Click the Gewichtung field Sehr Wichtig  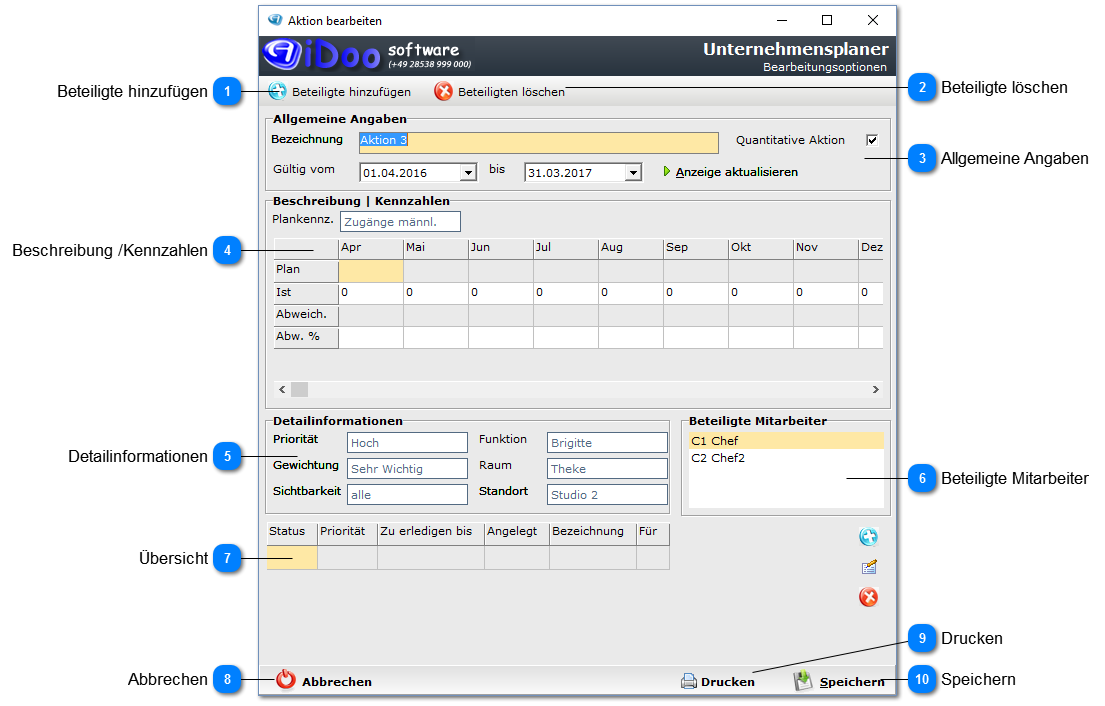tap(407, 469)
